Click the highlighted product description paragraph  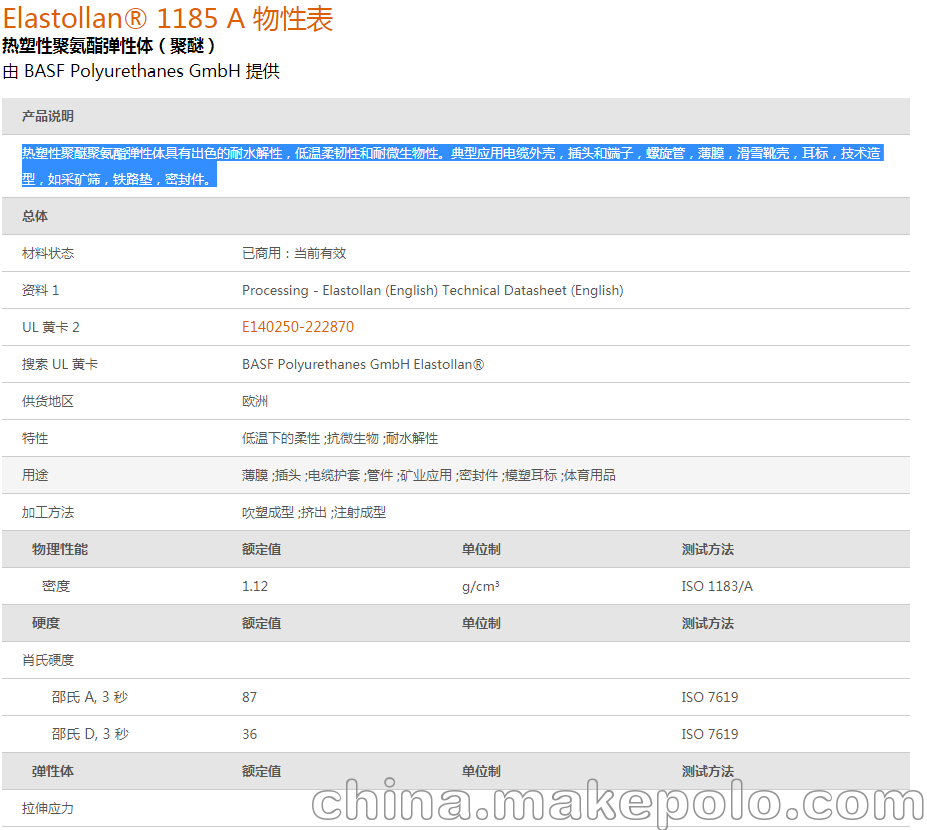(x=453, y=166)
